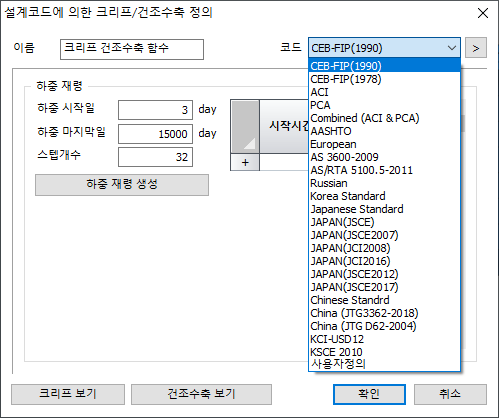Image resolution: width=499 pixels, height=418 pixels.
Task: Pick AASHTO from the dropdown list
Action: (x=385, y=131)
